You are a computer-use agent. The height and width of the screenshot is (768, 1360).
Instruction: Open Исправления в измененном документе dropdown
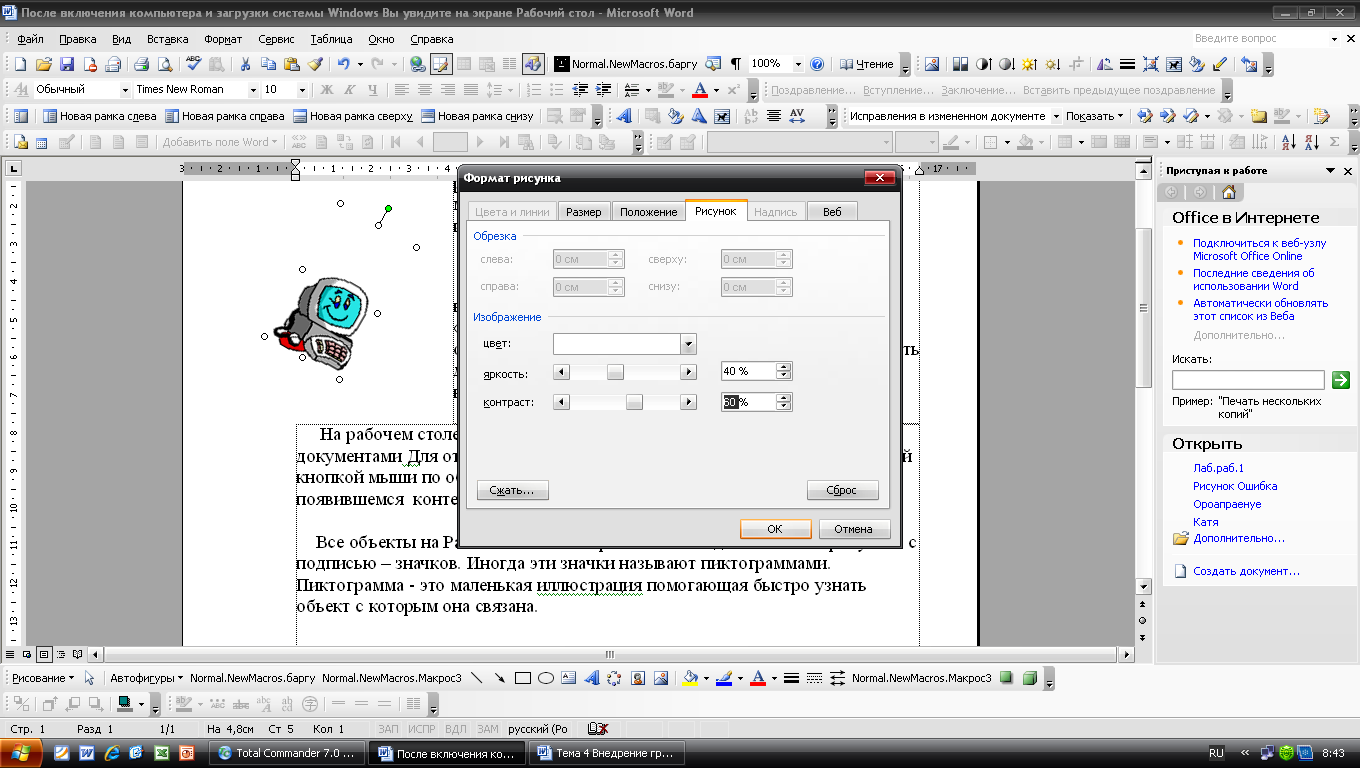point(1055,116)
